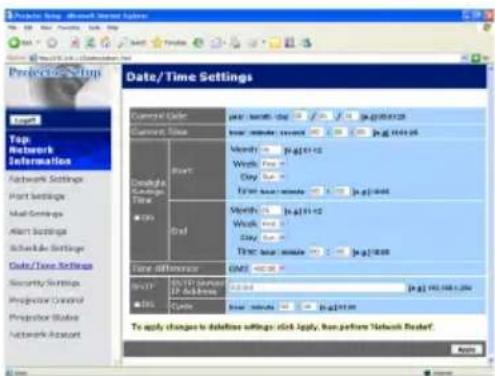Open the View menu
The image size is (495, 376).
pos(46,28)
